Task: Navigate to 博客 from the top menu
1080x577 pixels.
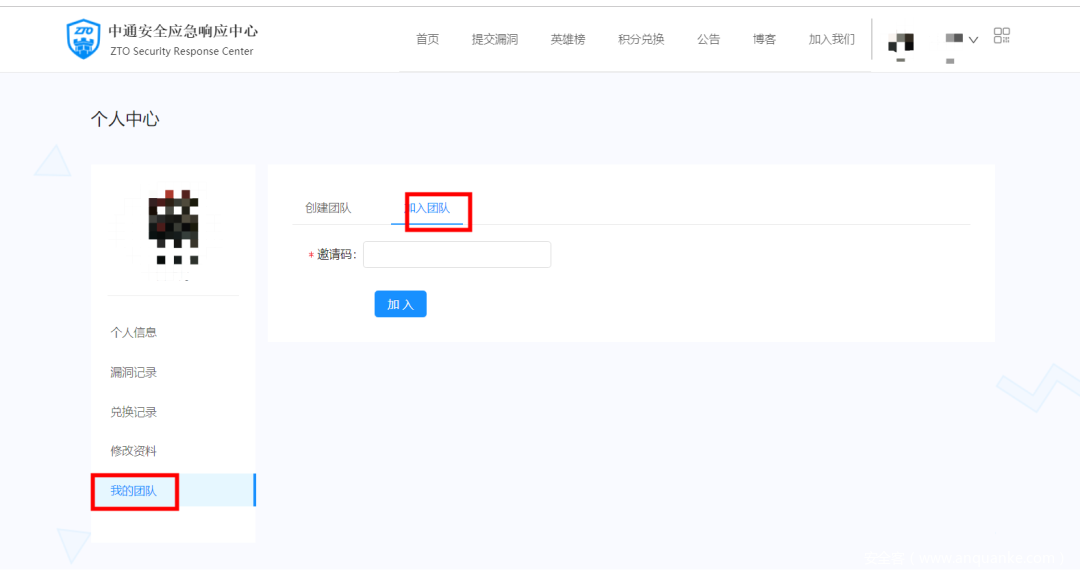Action: [764, 39]
